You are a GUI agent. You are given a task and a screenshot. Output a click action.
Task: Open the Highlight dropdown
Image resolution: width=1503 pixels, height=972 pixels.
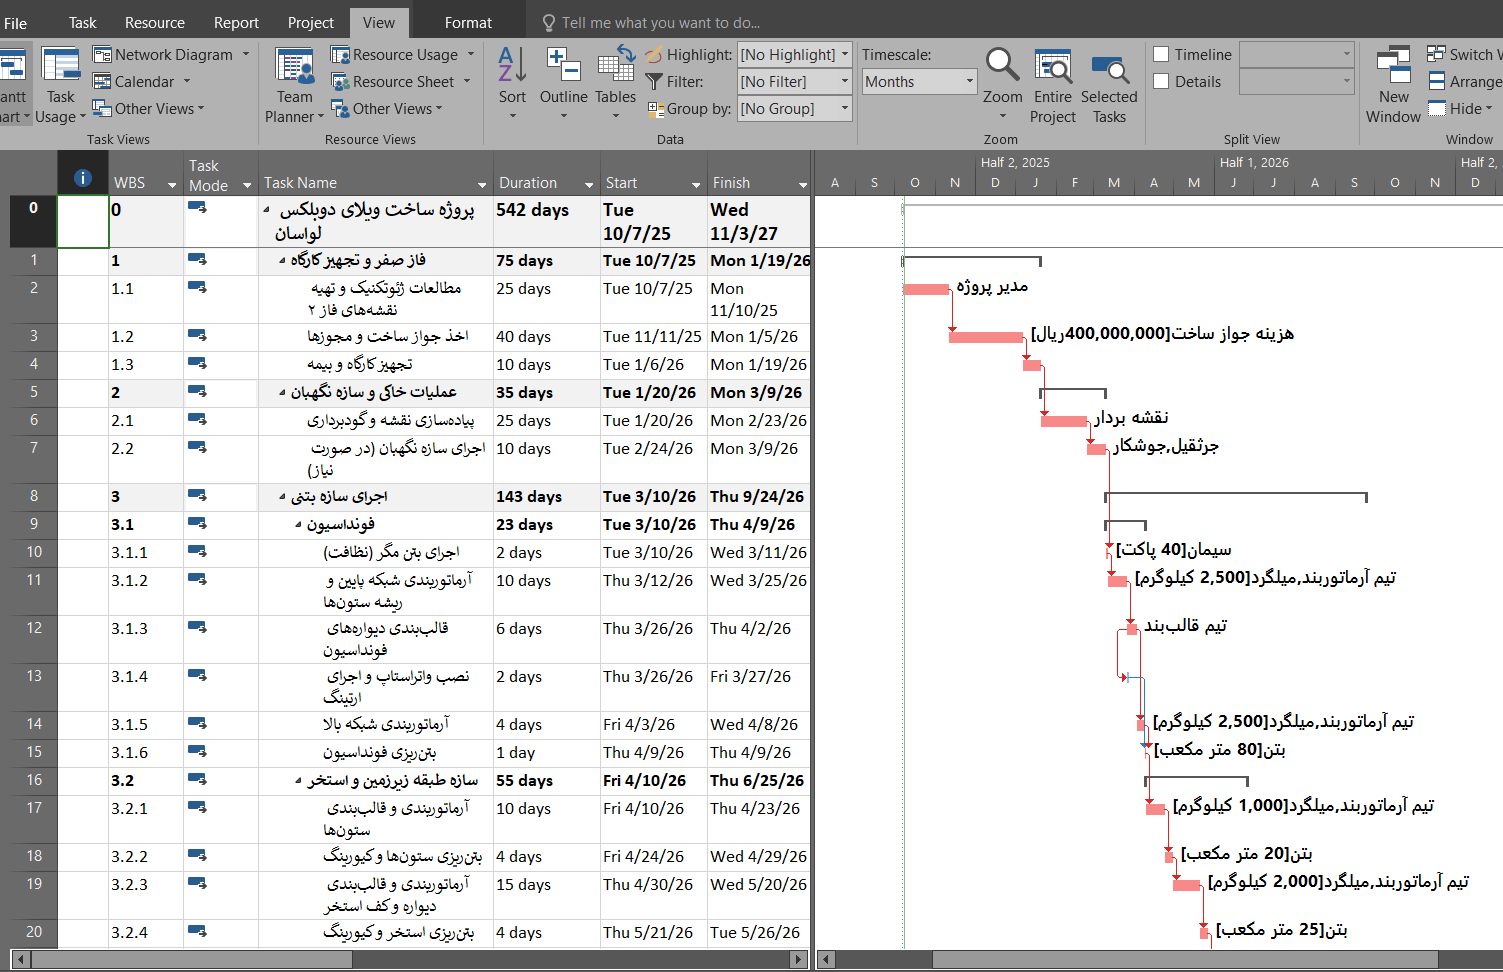[x=845, y=55]
